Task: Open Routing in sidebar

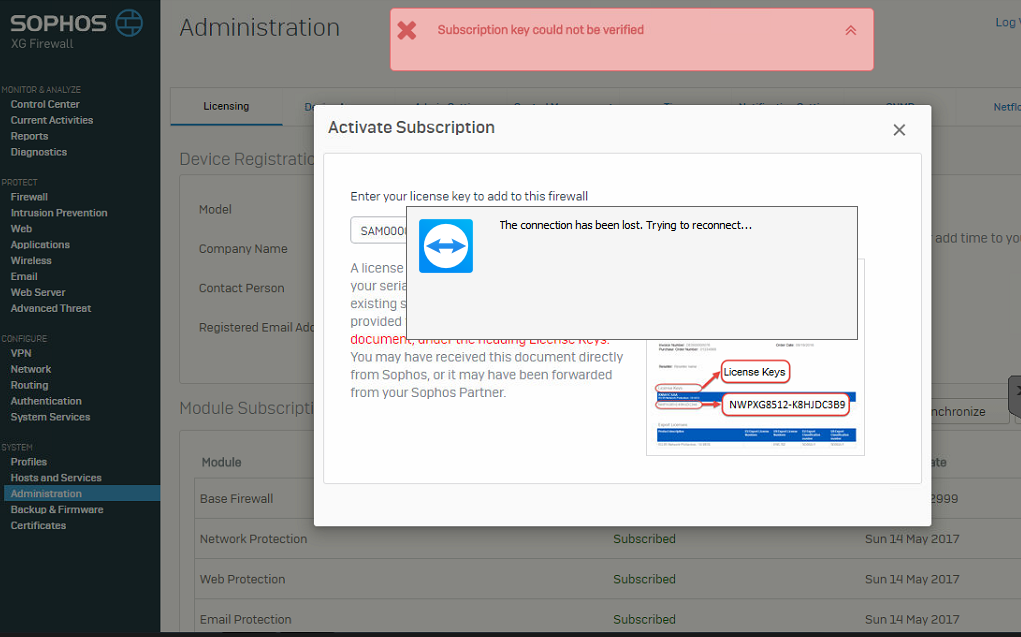Action: pyautogui.click(x=29, y=385)
